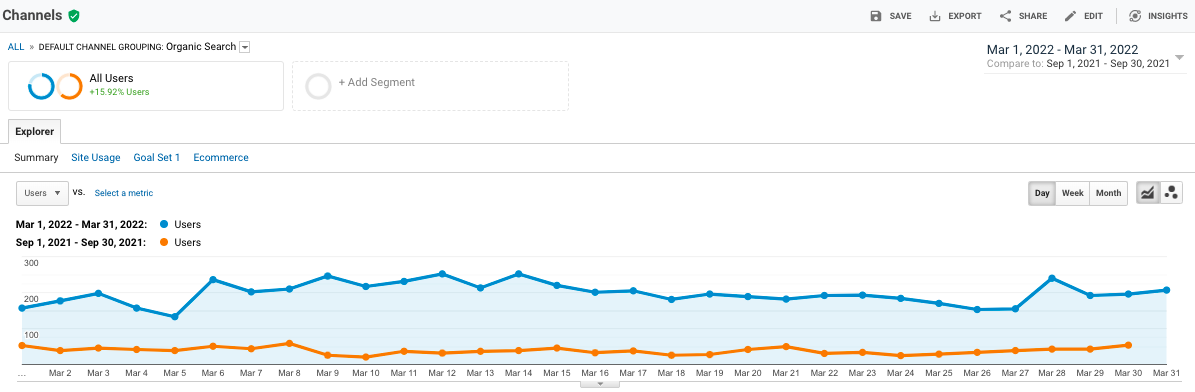
Task: Select Week granularity
Action: coord(1072,193)
